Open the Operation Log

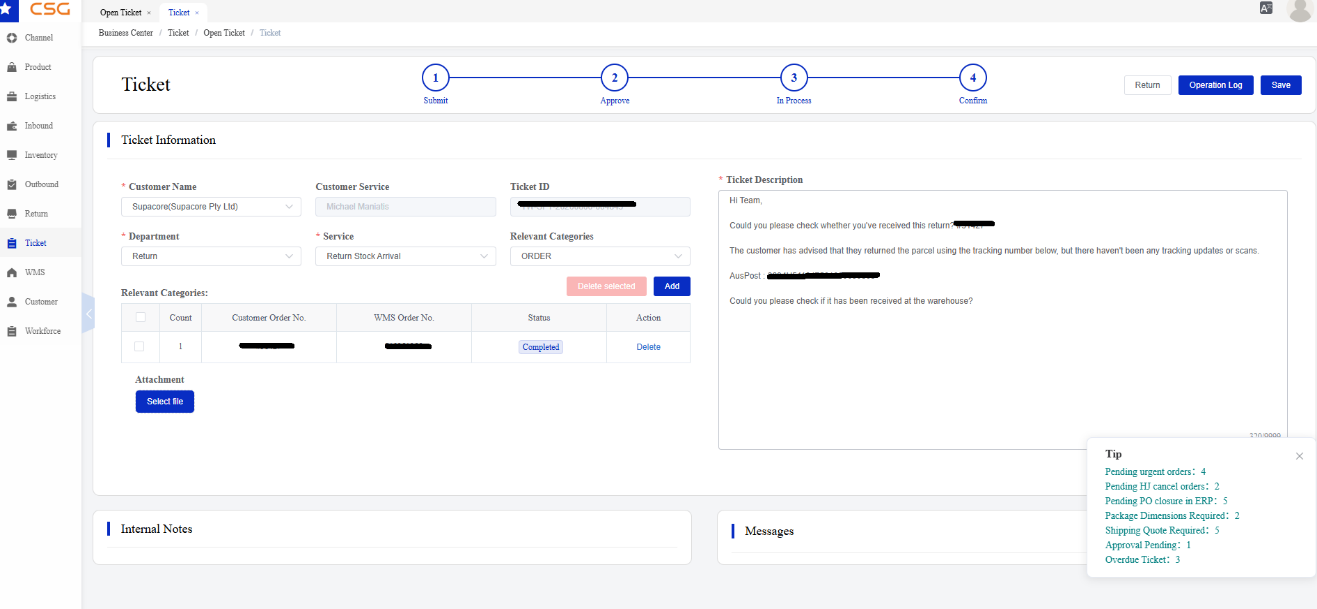(x=1215, y=85)
